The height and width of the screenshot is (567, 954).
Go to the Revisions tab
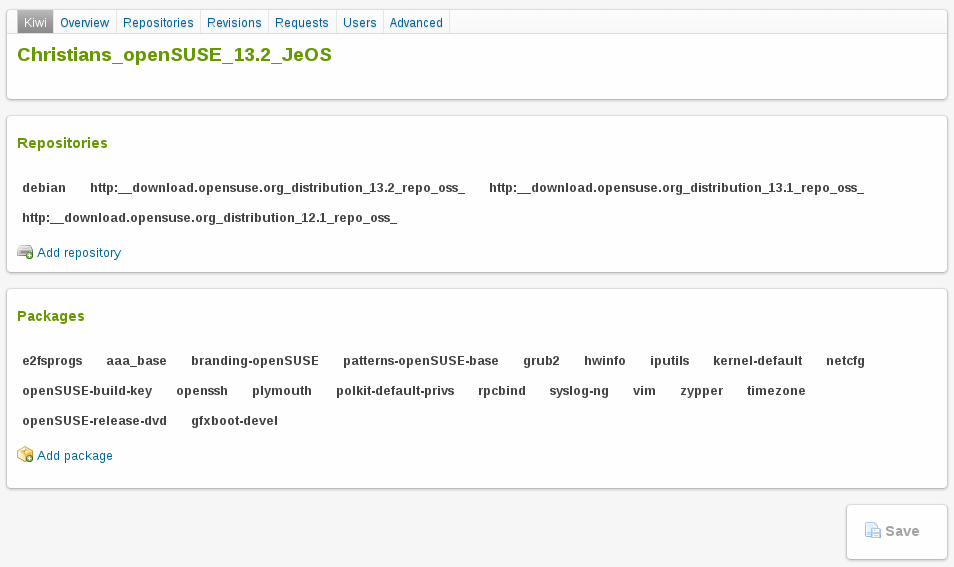click(x=234, y=22)
